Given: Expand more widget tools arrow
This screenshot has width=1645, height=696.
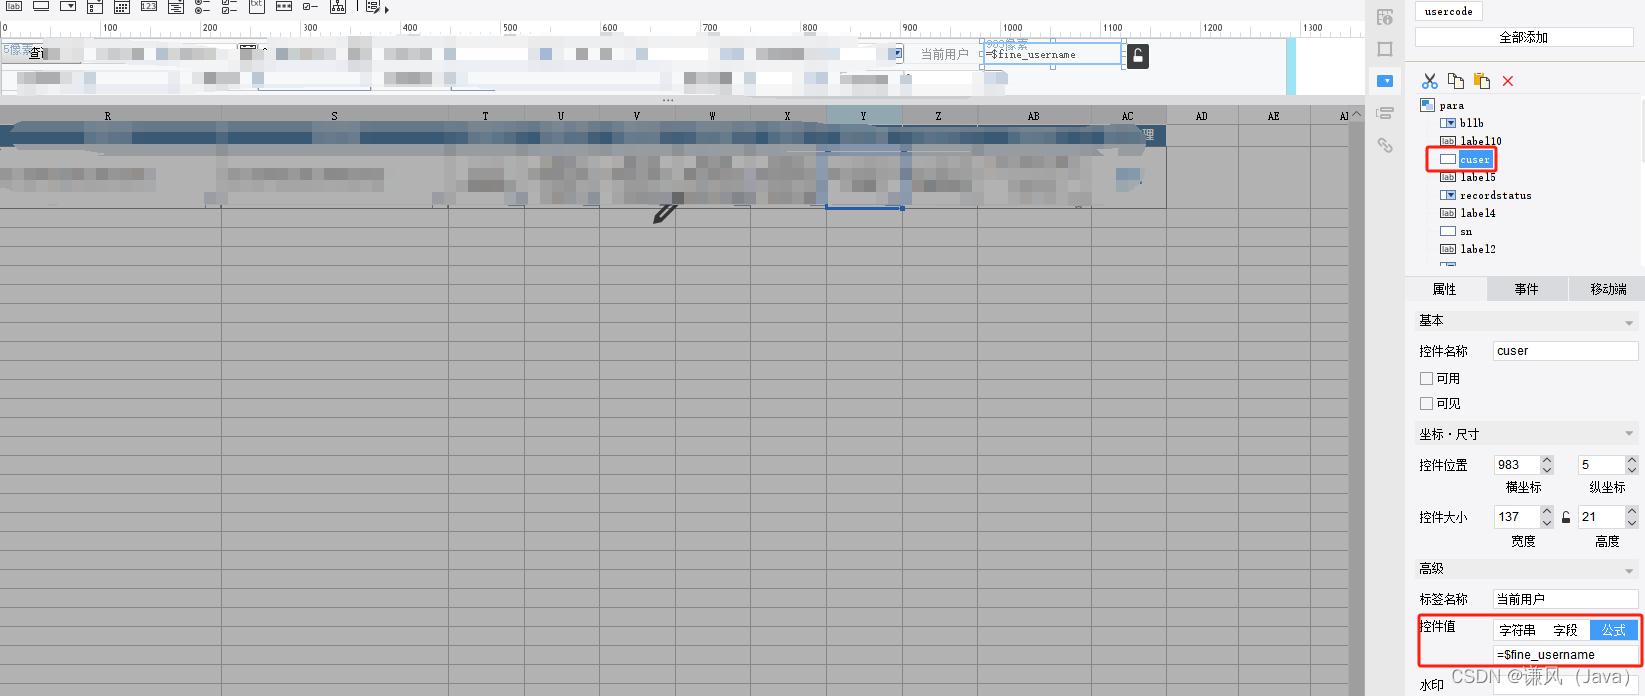Looking at the screenshot, I should [x=387, y=10].
